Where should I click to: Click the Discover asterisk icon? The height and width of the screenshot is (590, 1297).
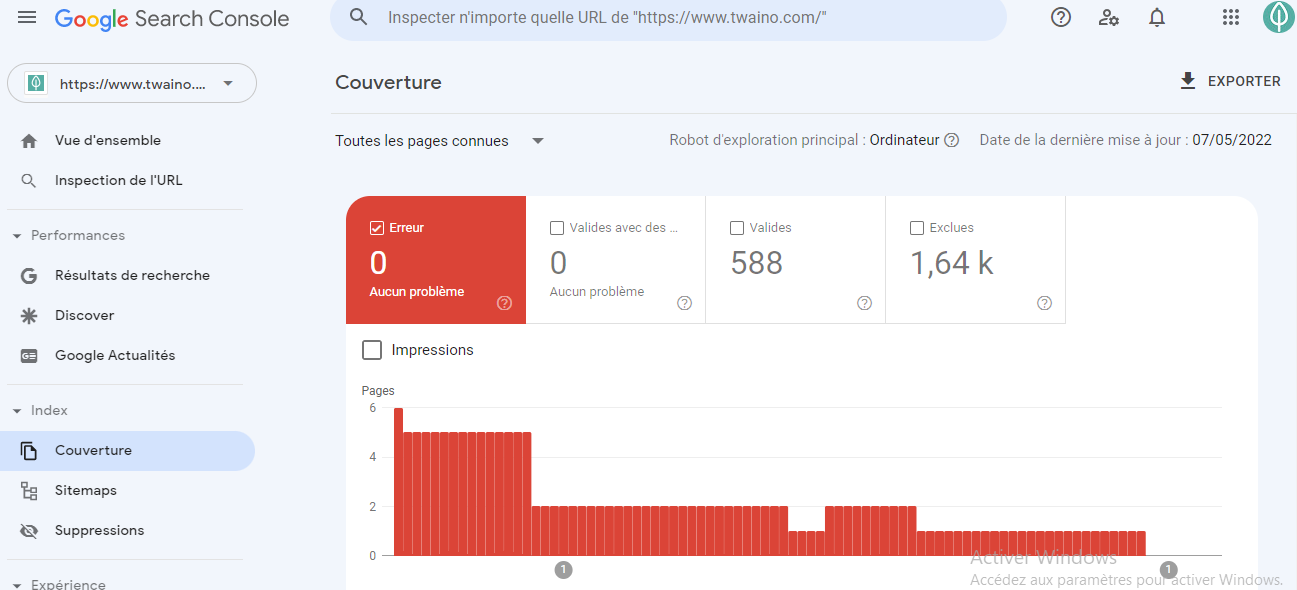pyautogui.click(x=29, y=316)
